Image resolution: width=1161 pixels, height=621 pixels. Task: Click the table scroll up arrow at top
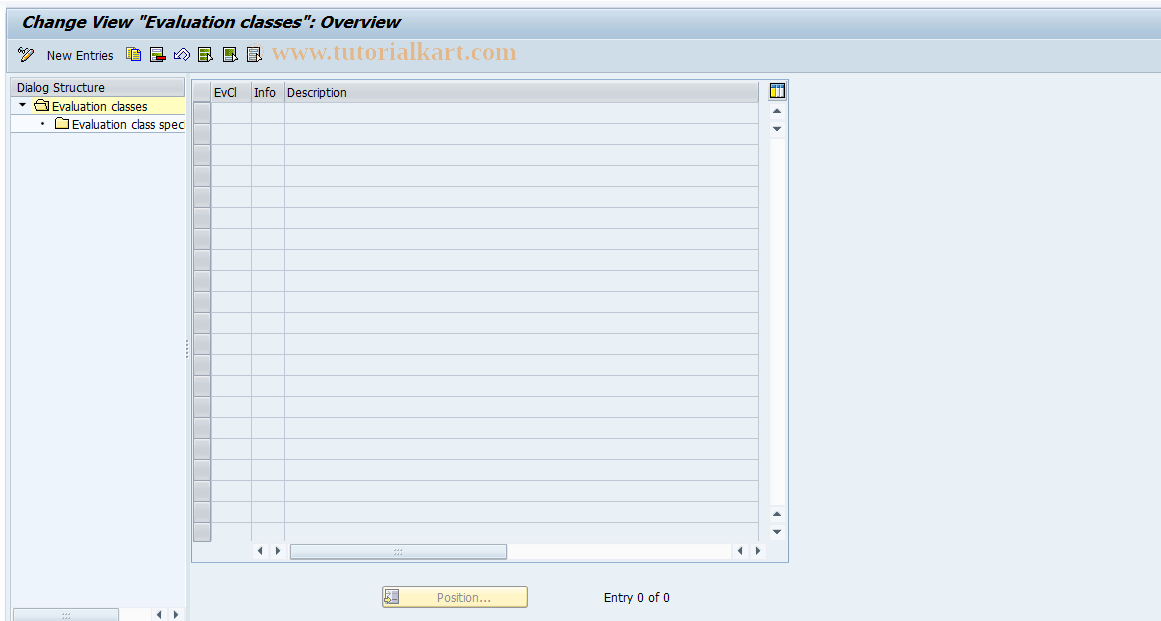[777, 111]
